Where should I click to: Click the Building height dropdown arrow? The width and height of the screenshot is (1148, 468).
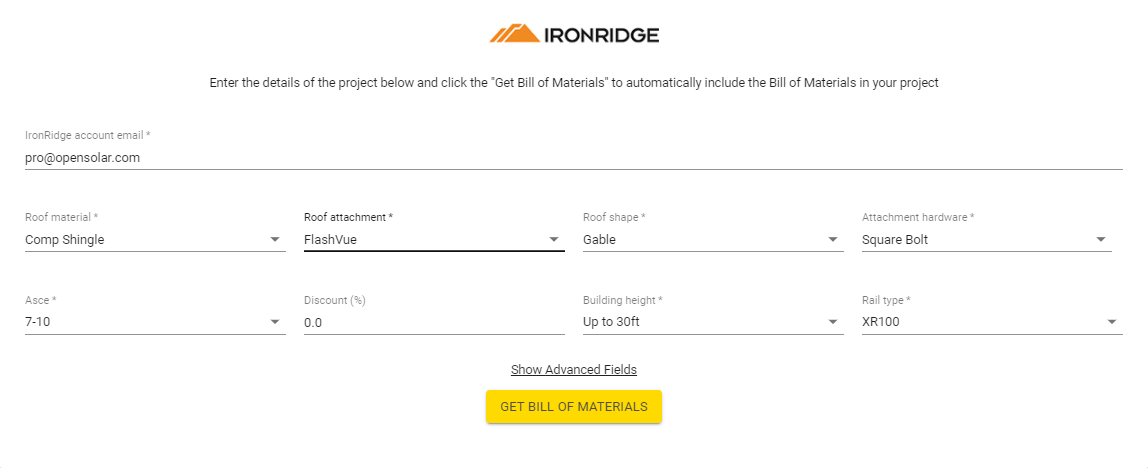coord(832,322)
